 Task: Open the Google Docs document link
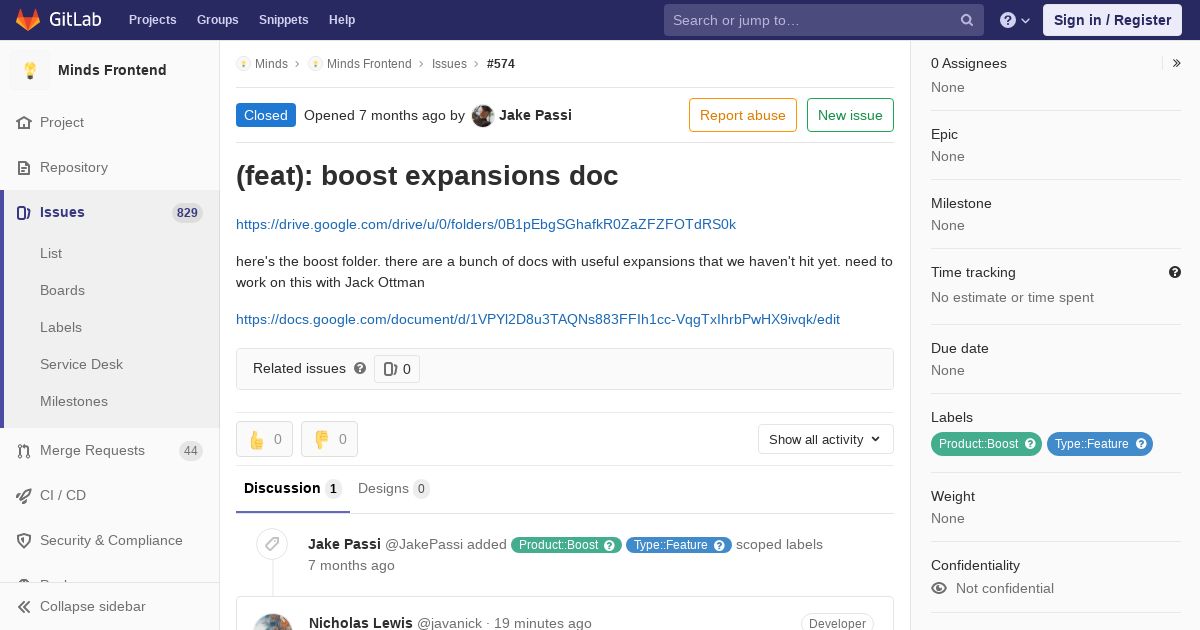(x=538, y=319)
